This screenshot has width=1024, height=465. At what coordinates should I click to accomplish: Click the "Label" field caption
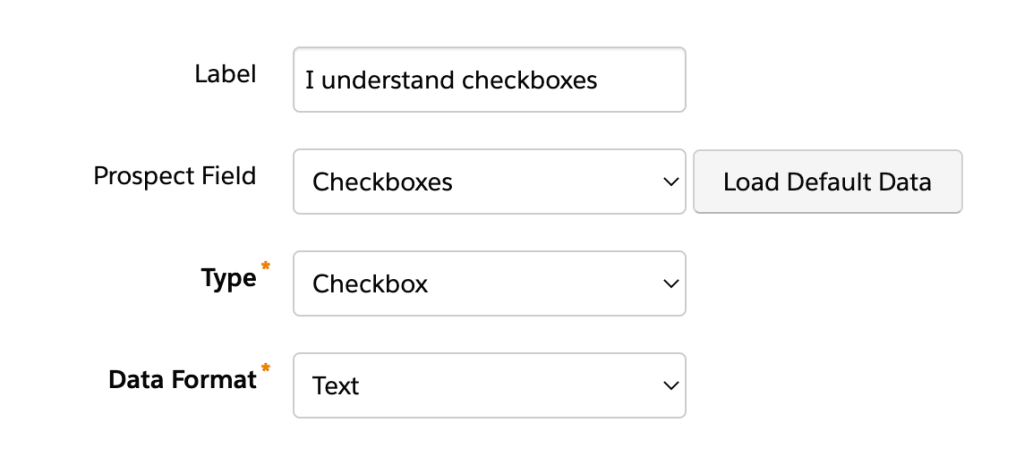point(225,74)
